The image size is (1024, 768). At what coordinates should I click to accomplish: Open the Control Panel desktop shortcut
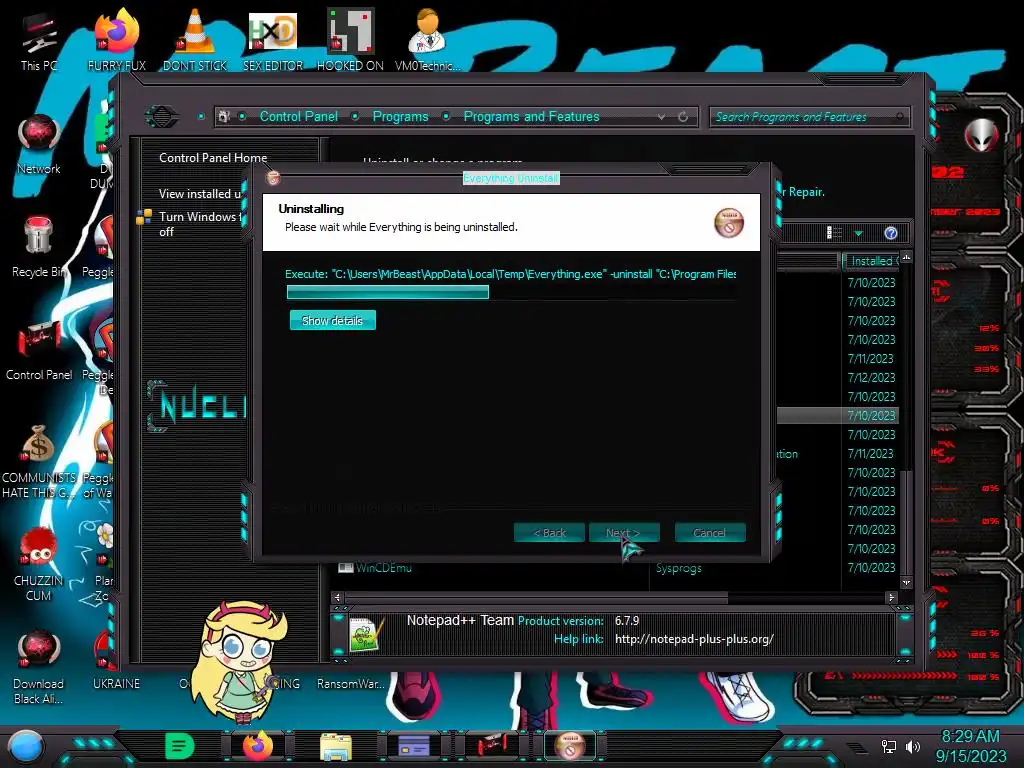point(39,351)
